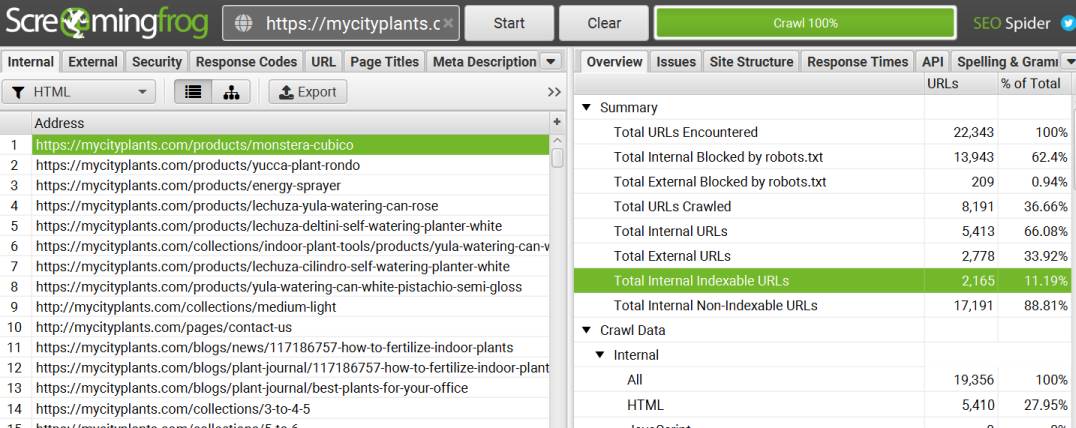This screenshot has height=428, width=1076.
Task: Switch to list view icon
Action: [x=193, y=92]
